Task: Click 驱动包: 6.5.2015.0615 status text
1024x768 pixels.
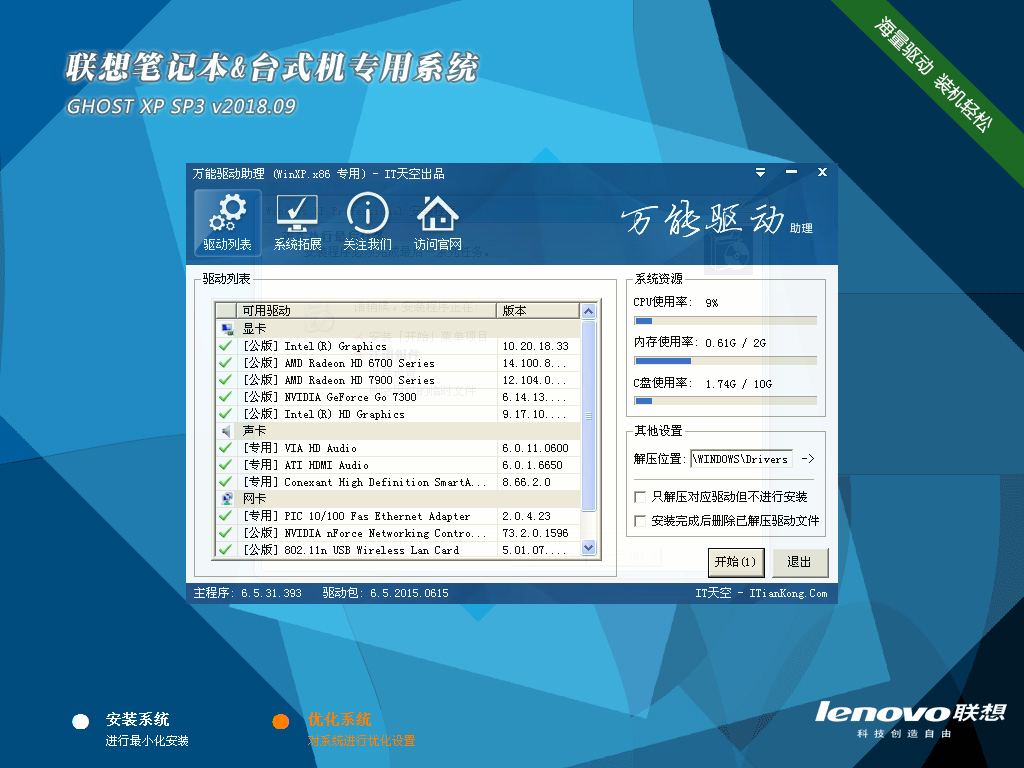Action: tap(385, 593)
